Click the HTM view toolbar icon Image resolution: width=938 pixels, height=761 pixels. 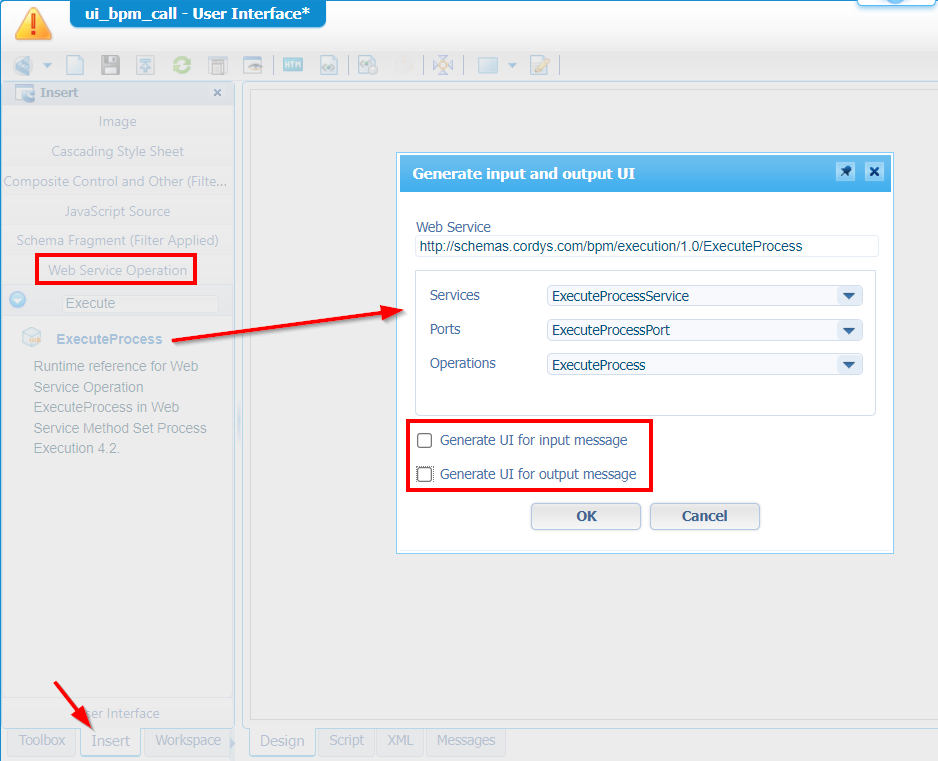point(292,65)
